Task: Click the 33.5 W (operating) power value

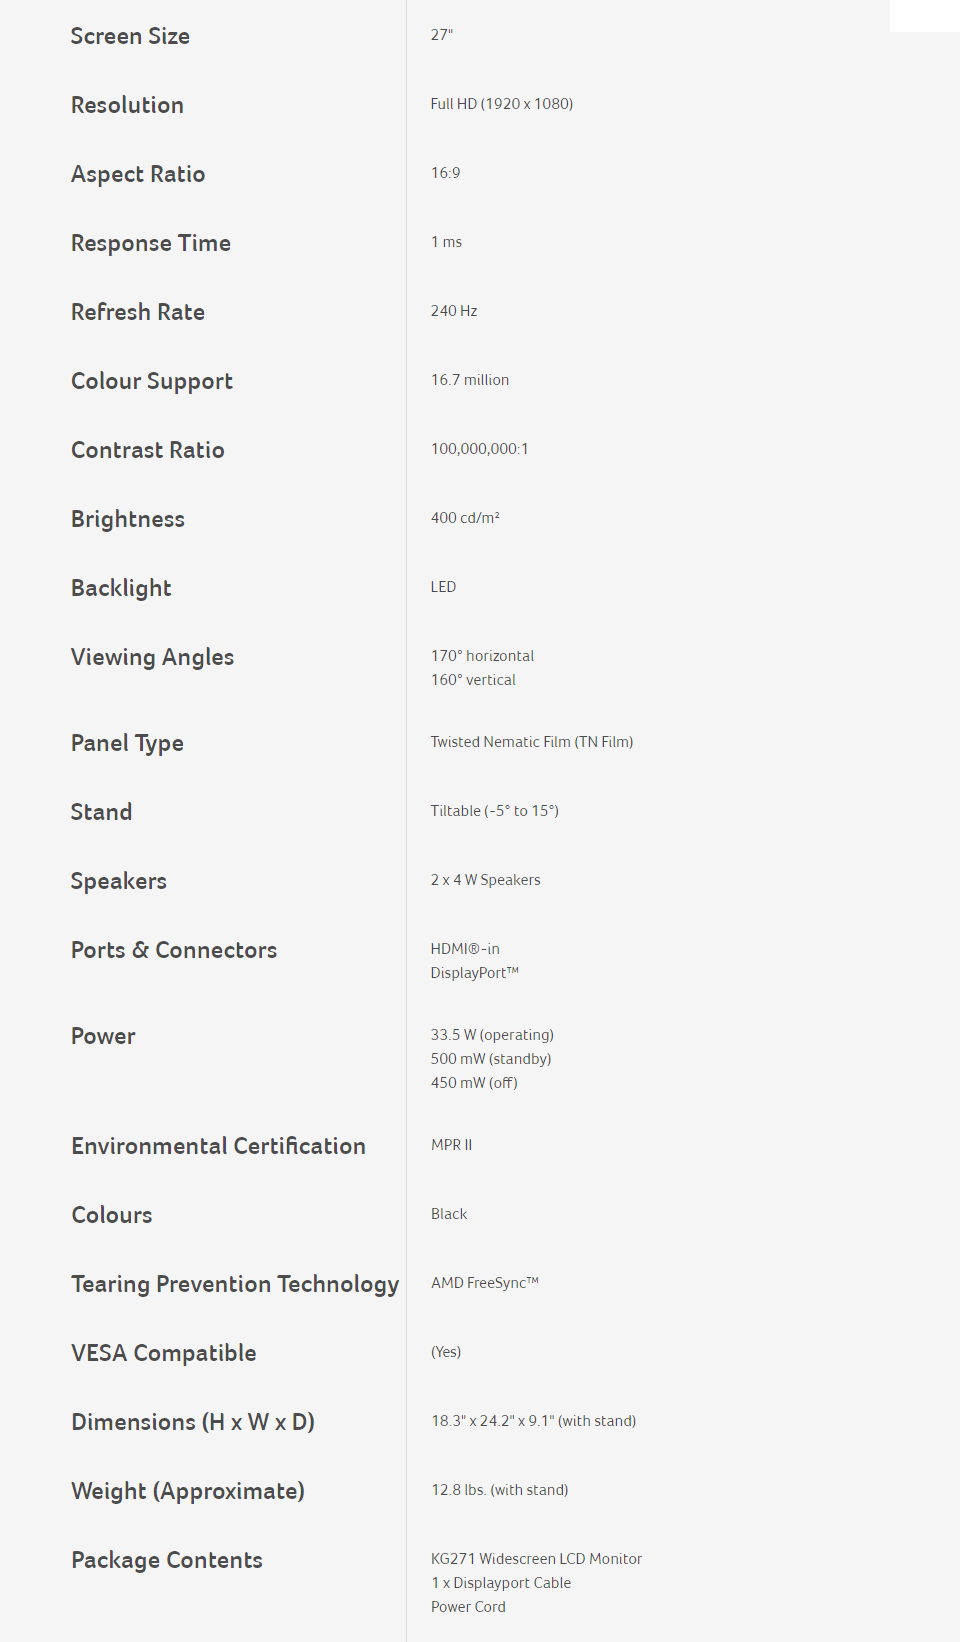Action: point(492,1035)
